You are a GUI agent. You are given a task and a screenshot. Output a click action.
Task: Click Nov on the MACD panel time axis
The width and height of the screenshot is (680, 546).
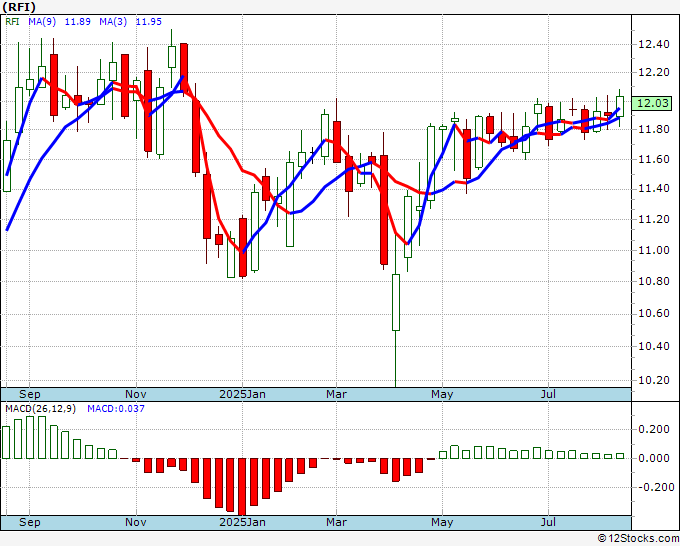click(136, 522)
